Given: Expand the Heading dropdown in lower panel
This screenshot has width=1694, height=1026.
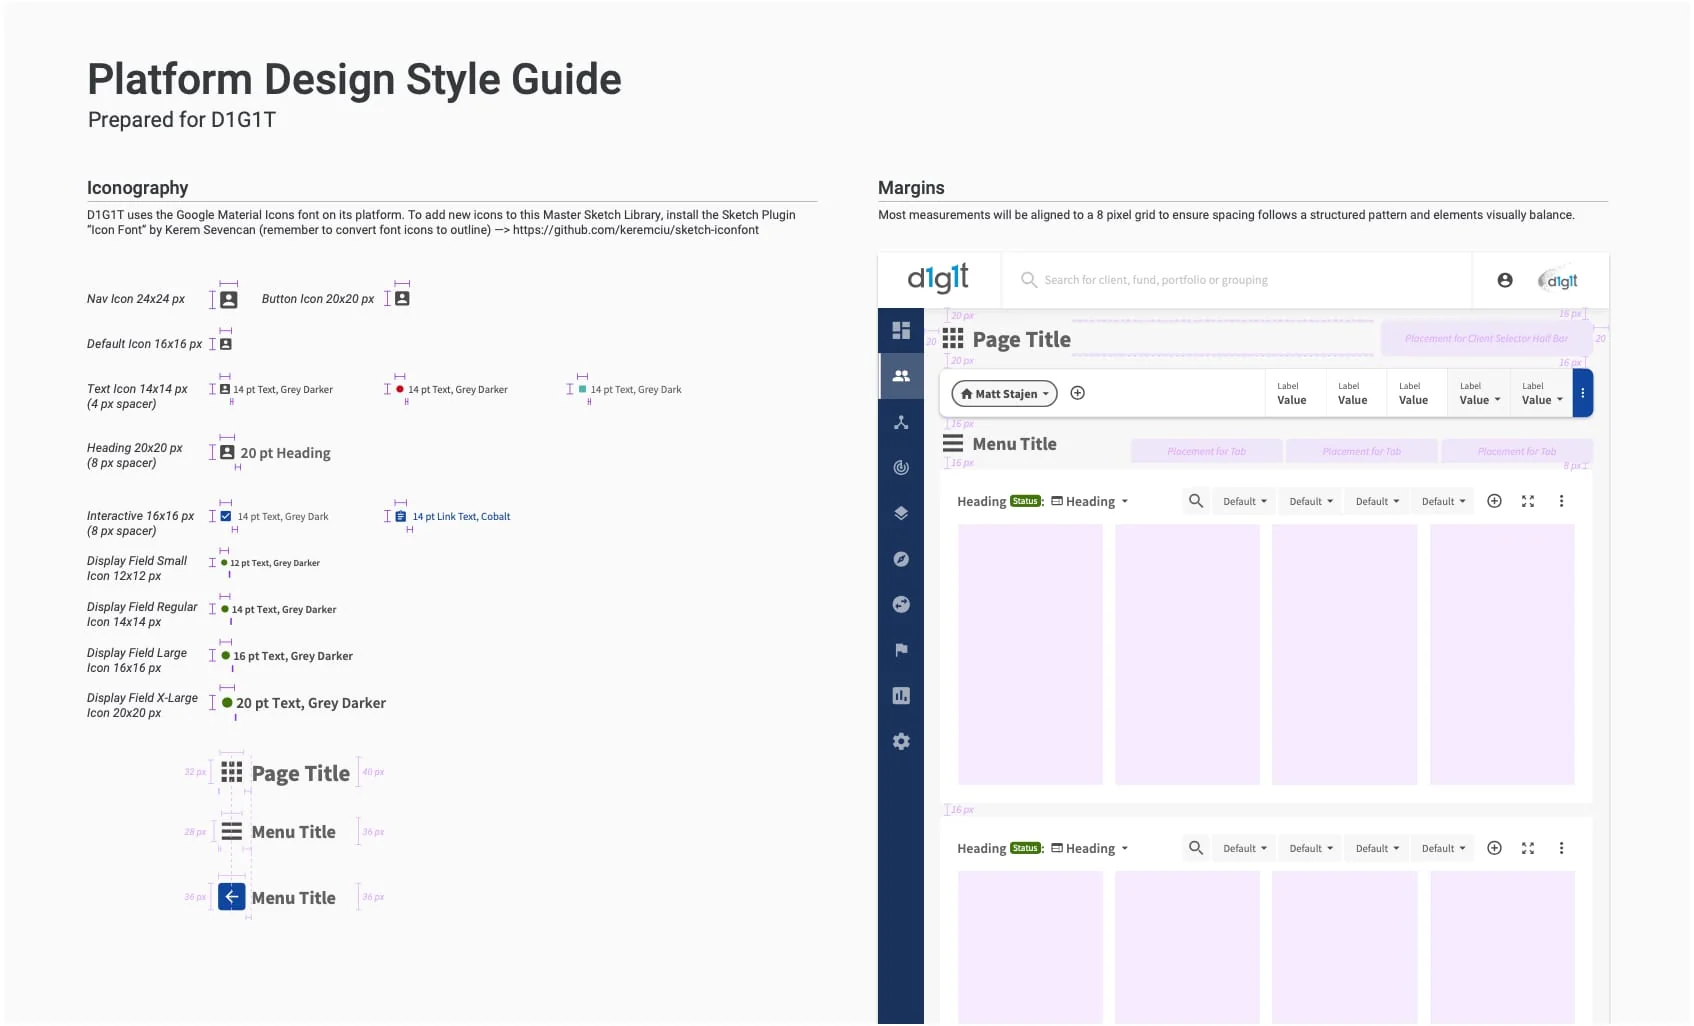Looking at the screenshot, I should coord(1090,848).
